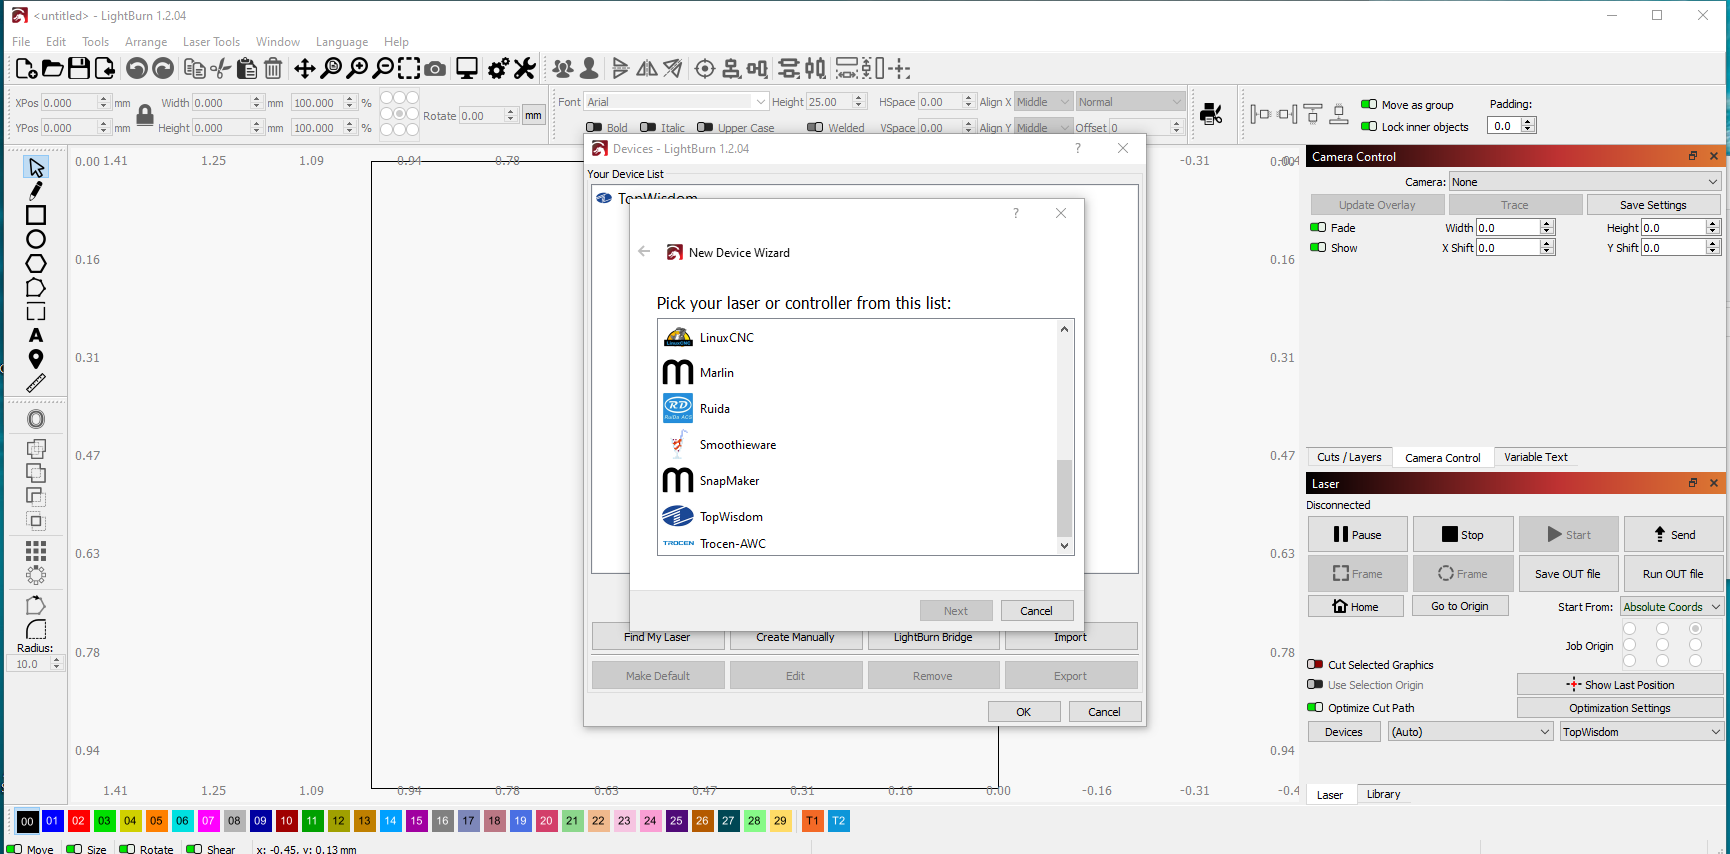Select Ruida in the controller list
The image size is (1730, 854).
[x=856, y=408]
